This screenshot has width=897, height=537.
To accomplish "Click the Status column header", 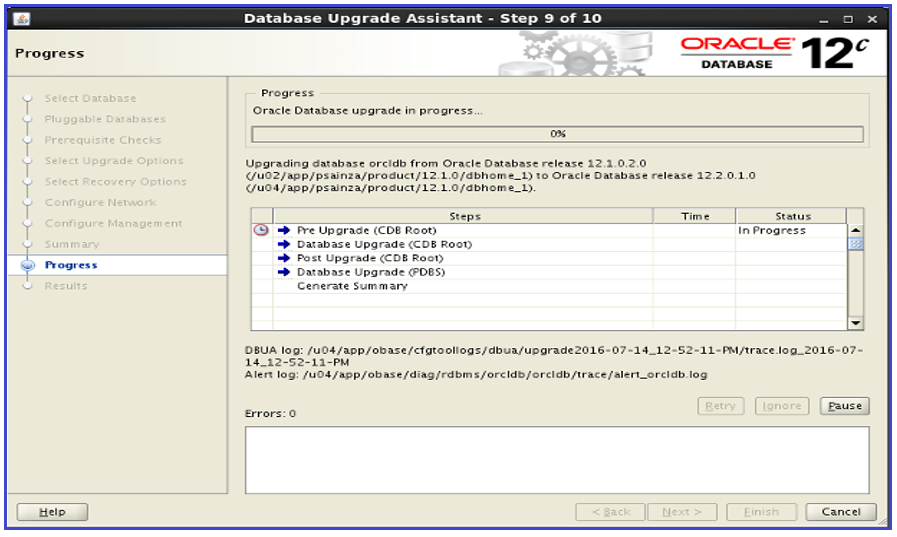I will click(x=792, y=216).
